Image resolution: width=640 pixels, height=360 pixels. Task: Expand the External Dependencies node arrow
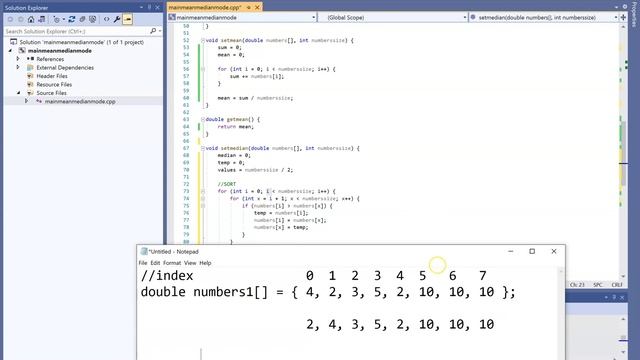pyautogui.click(x=18, y=67)
